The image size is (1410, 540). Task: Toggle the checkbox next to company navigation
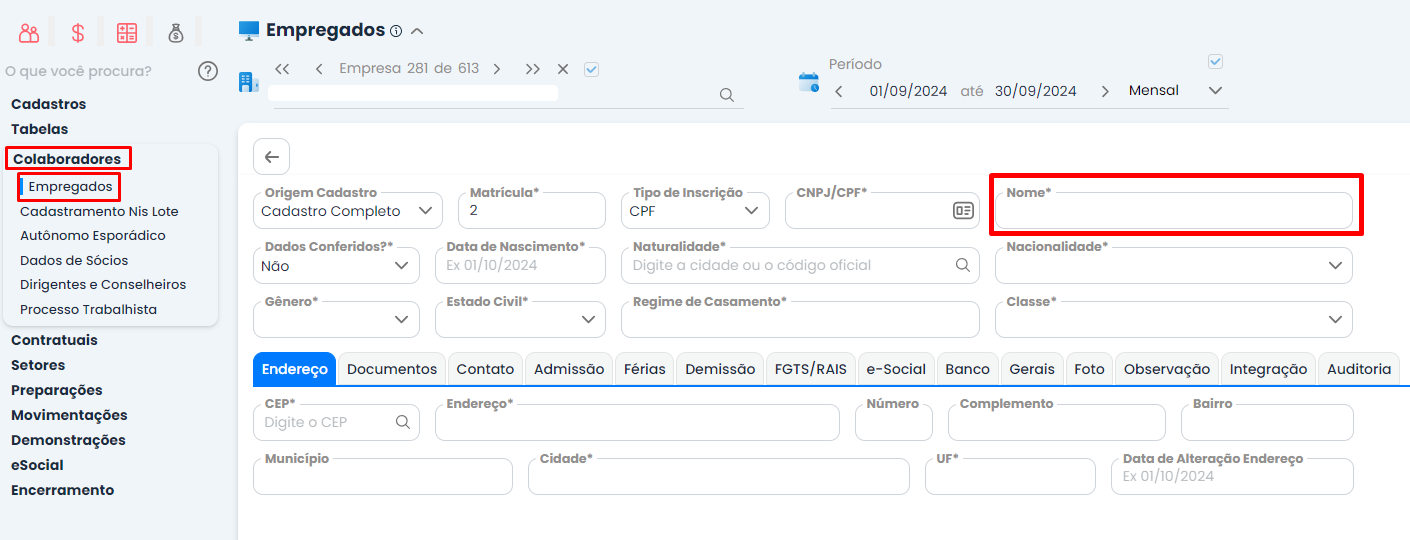coord(591,69)
